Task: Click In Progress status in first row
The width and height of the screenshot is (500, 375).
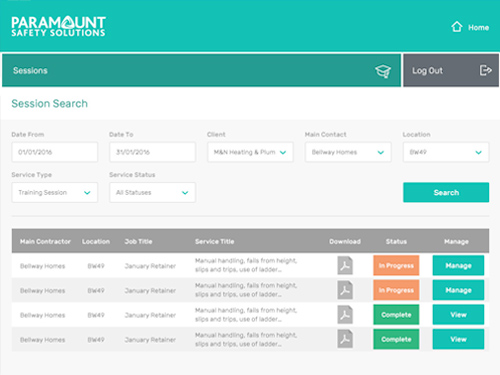Action: point(396,265)
